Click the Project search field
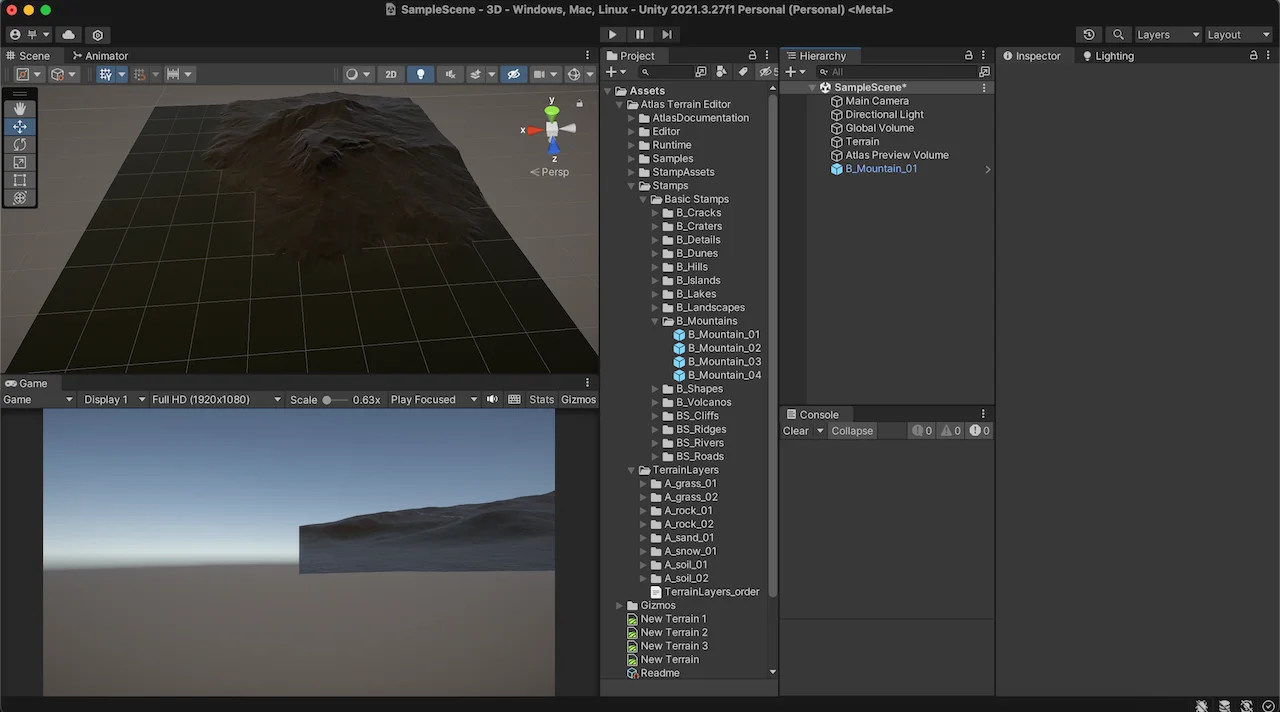This screenshot has height=712, width=1280. pyautogui.click(x=665, y=72)
